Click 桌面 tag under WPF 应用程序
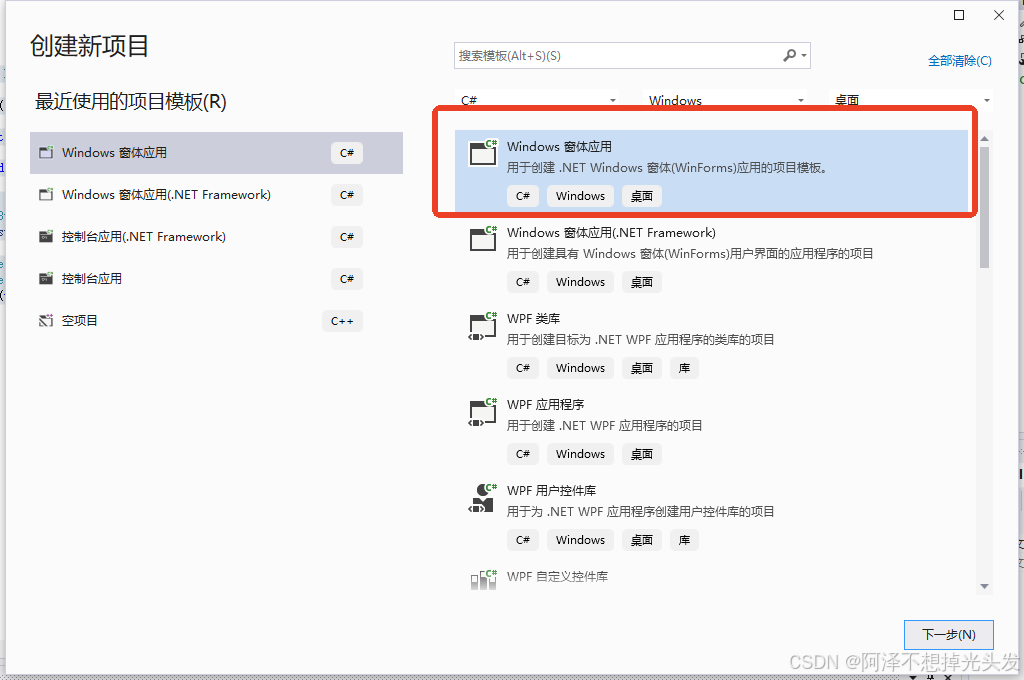 [641, 454]
